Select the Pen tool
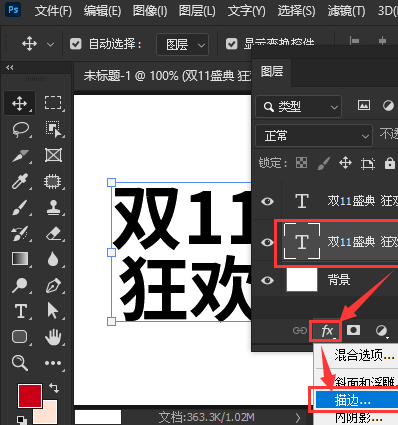The height and width of the screenshot is (425, 398). tap(53, 285)
